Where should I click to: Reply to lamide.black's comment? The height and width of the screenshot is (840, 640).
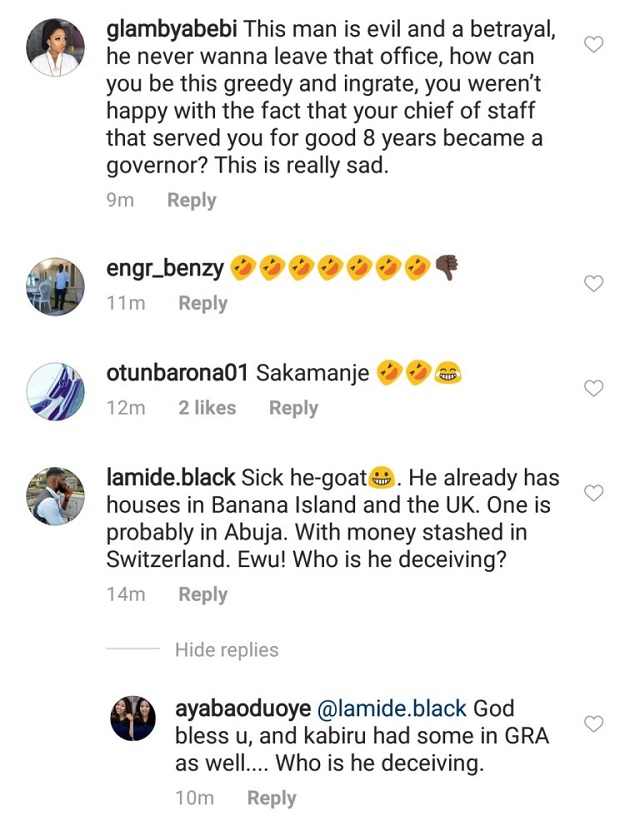pos(203,594)
